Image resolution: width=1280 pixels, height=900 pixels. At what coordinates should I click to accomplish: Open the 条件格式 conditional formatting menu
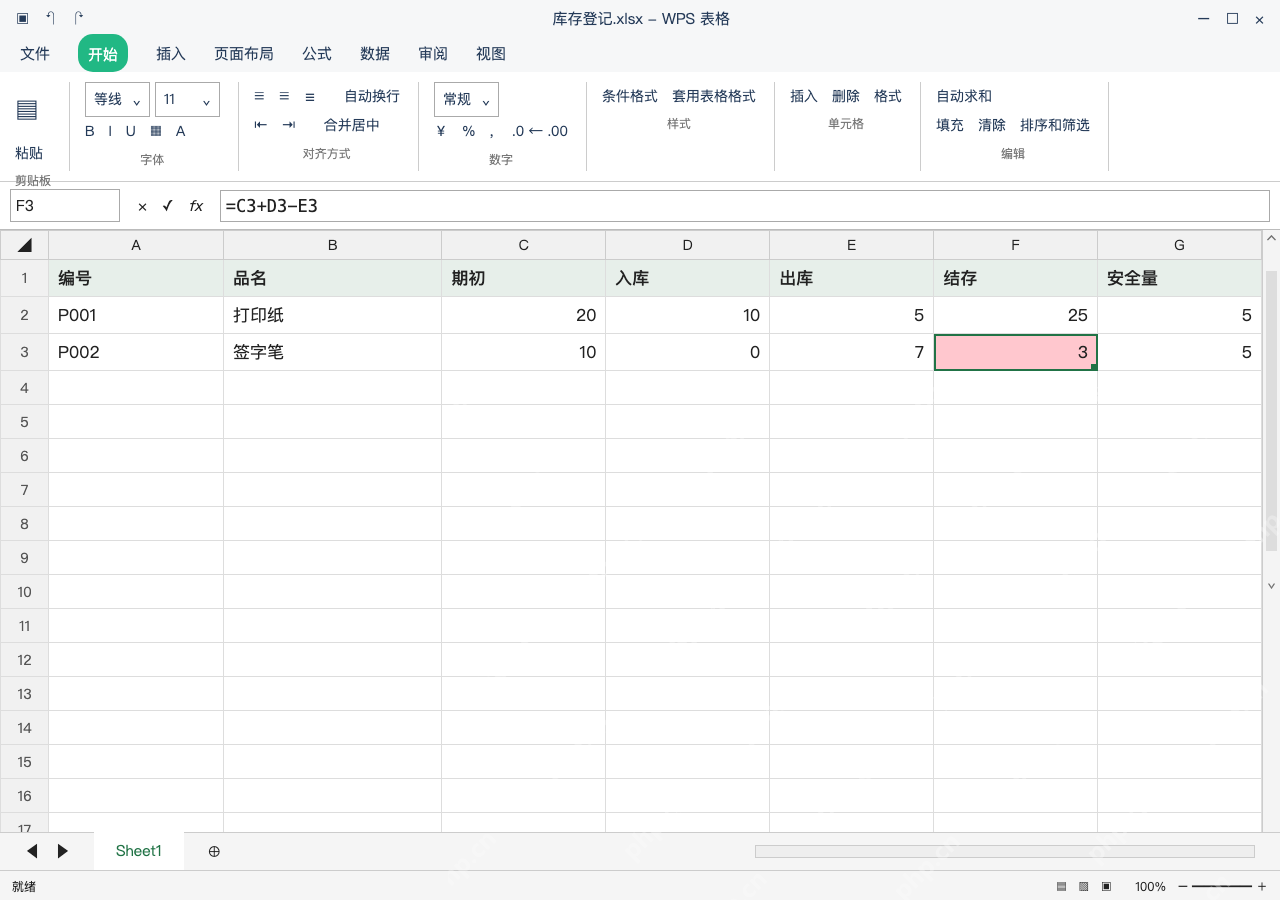(630, 96)
